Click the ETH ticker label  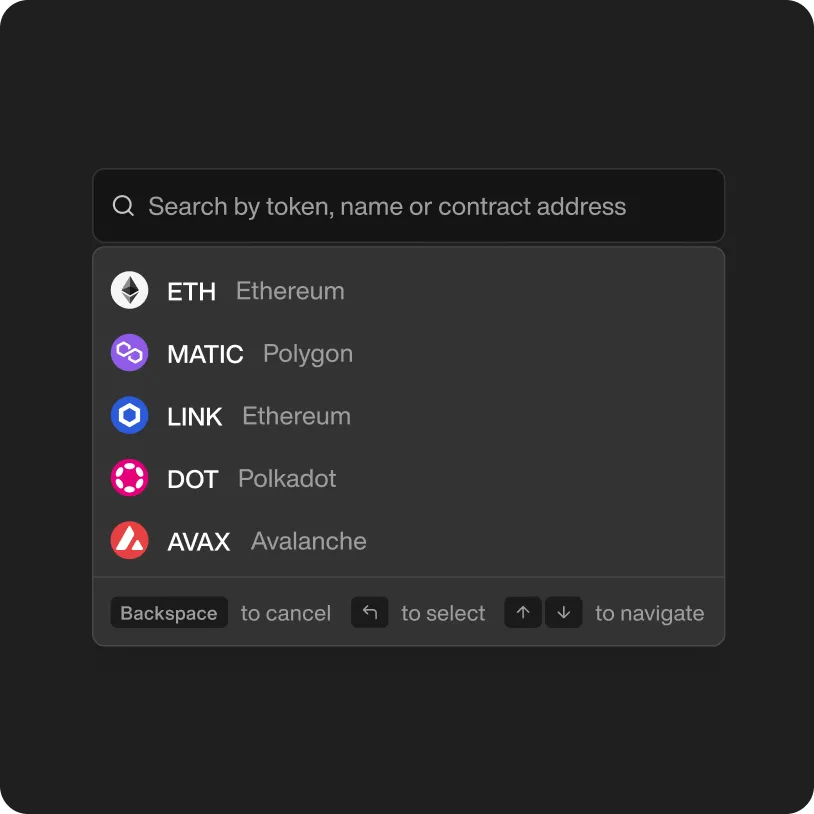click(x=192, y=291)
